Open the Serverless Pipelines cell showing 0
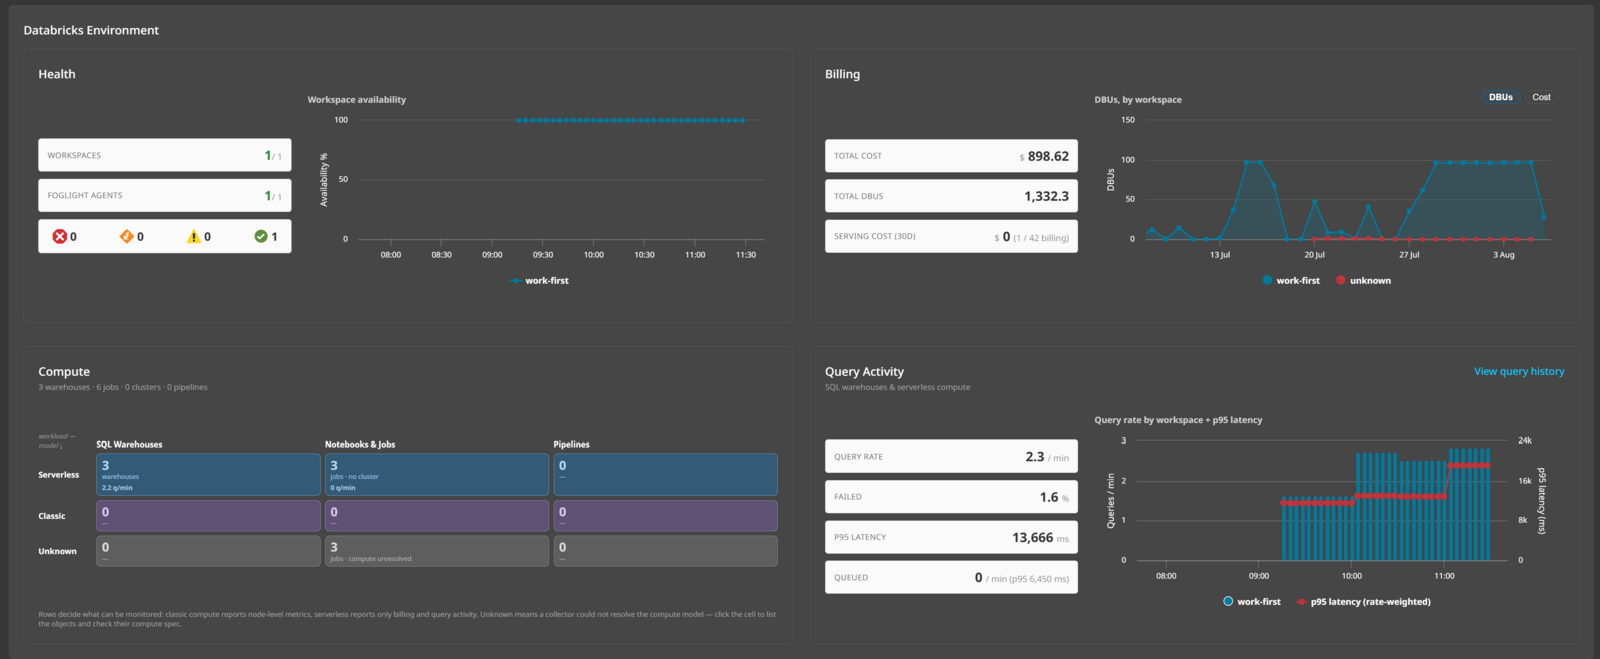The width and height of the screenshot is (1600, 659). [666, 475]
